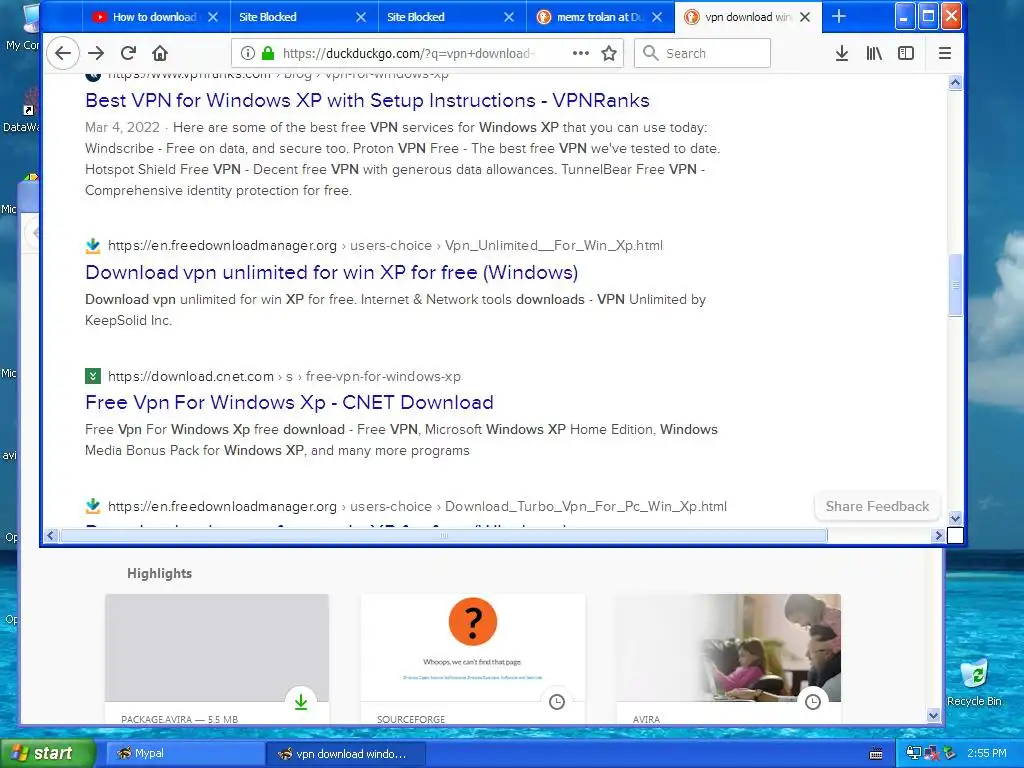The width and height of the screenshot is (1024, 768).
Task: Open SourceForge highlight thumbnail in back window
Action: click(473, 648)
